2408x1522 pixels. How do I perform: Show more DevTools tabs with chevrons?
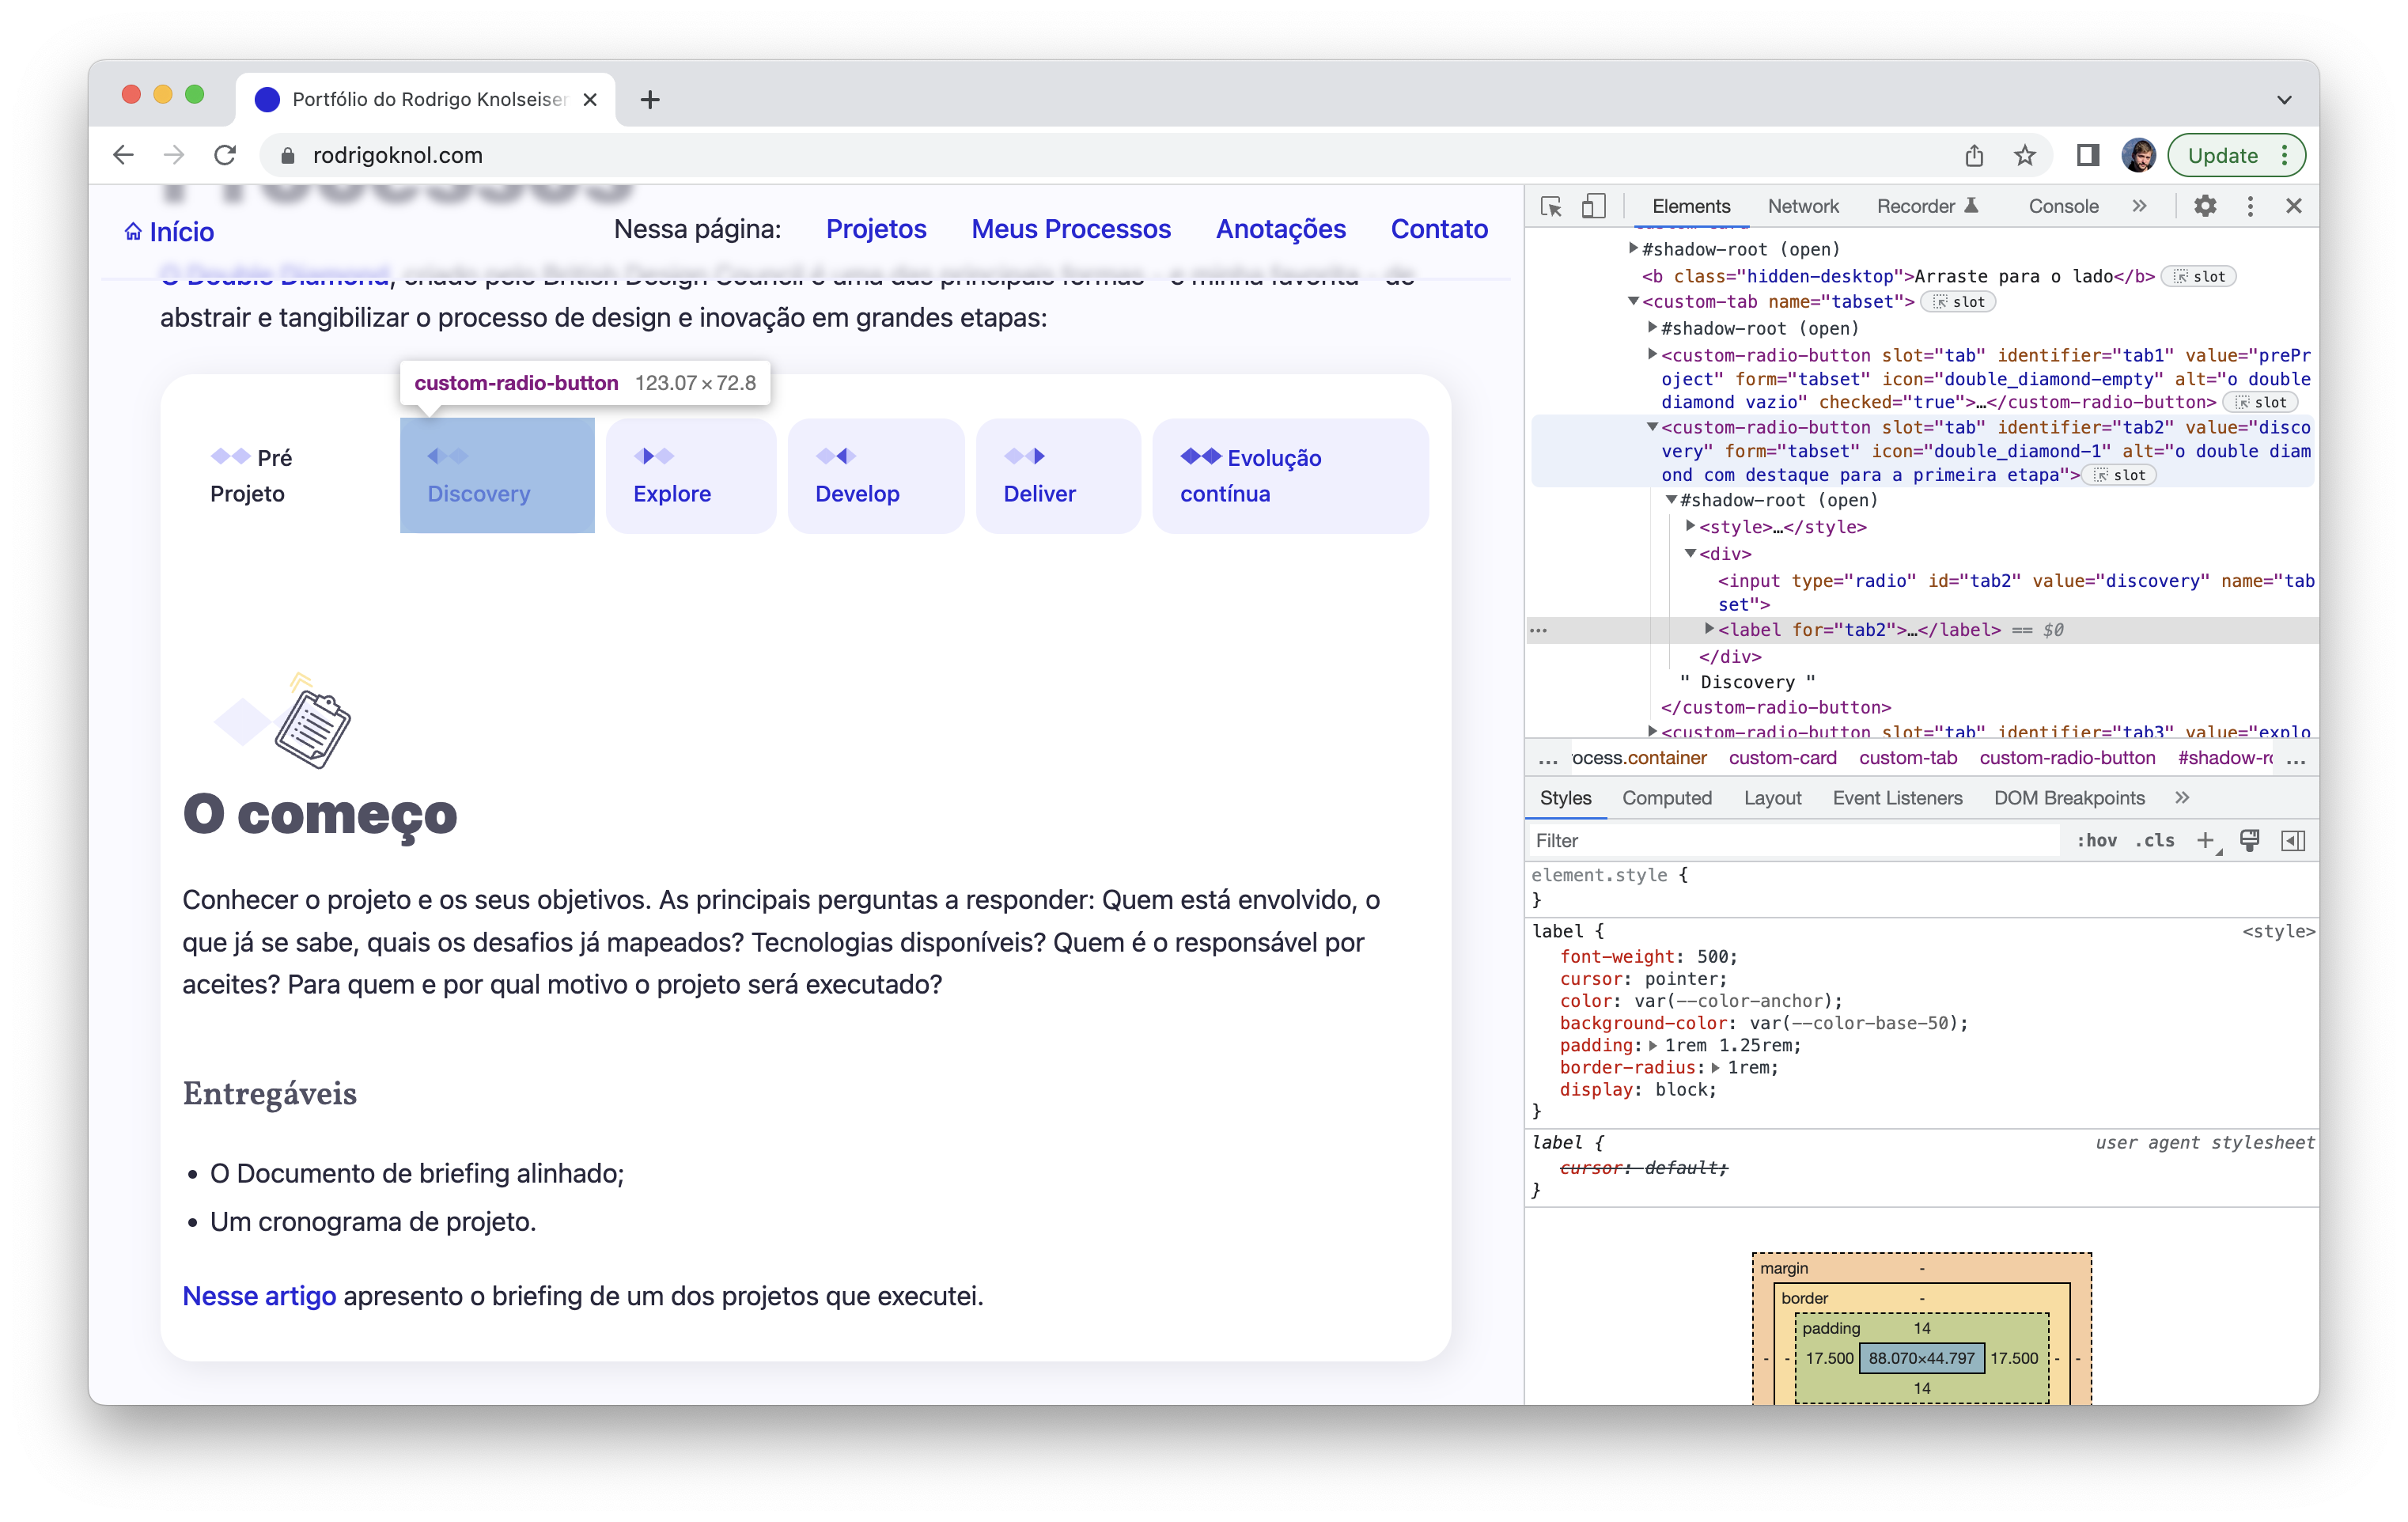(2139, 206)
